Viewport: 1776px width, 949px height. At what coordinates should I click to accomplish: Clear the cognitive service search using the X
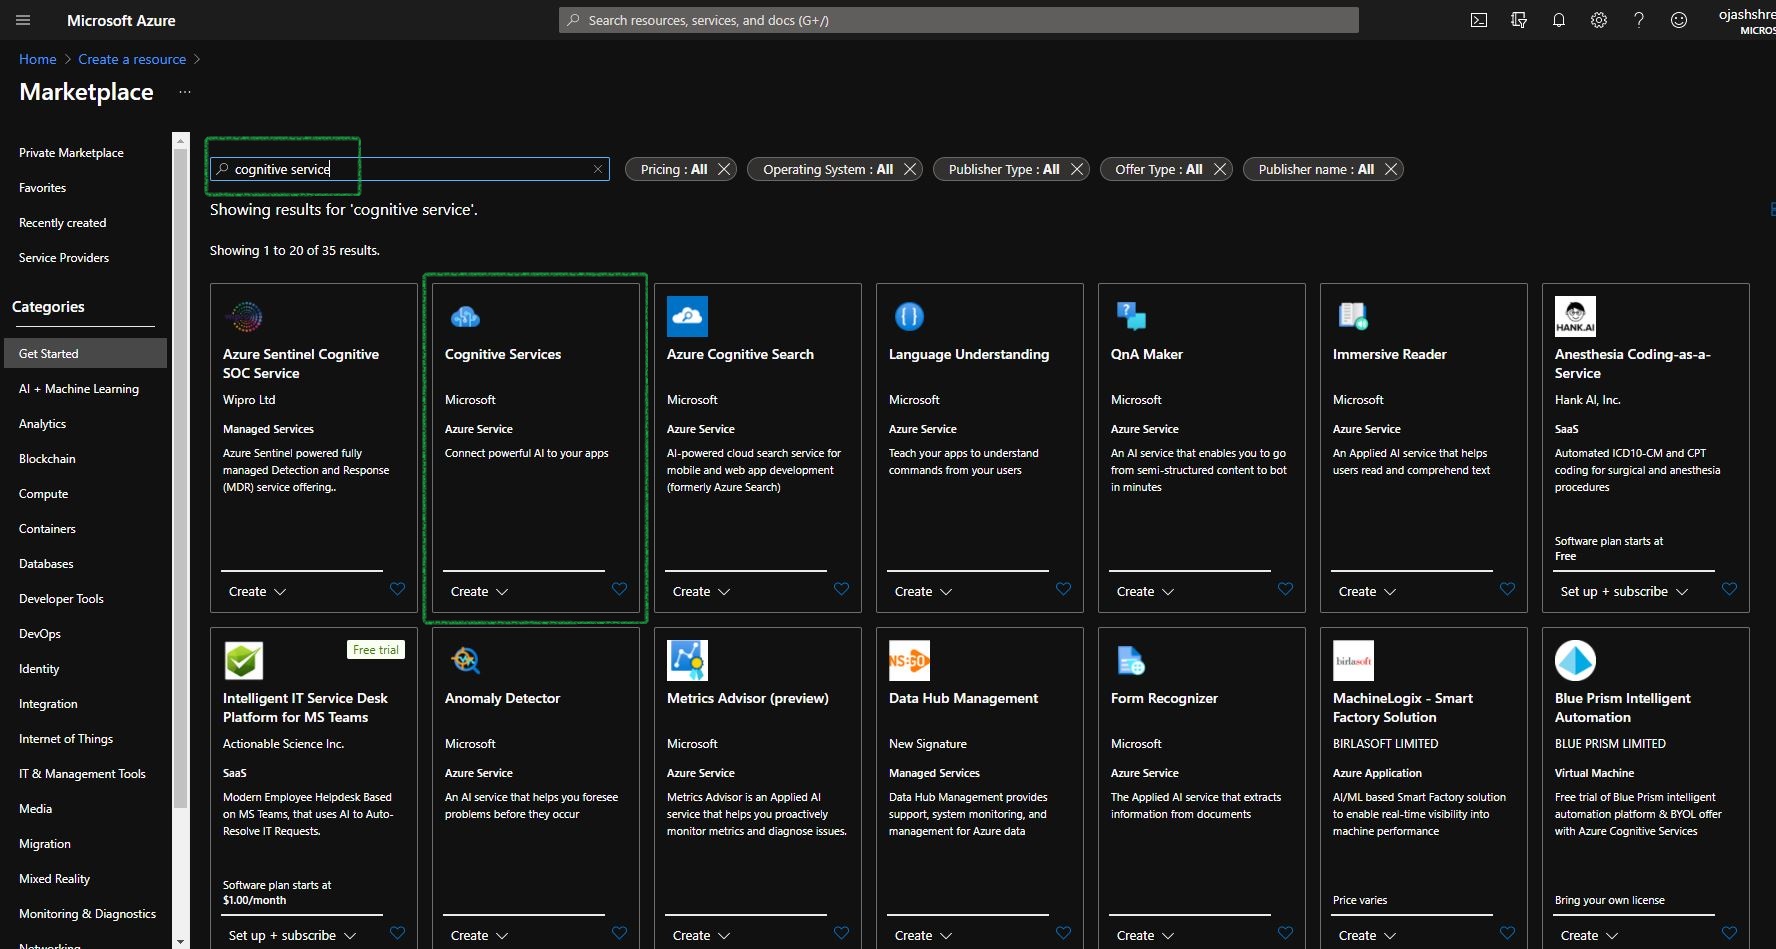click(598, 169)
